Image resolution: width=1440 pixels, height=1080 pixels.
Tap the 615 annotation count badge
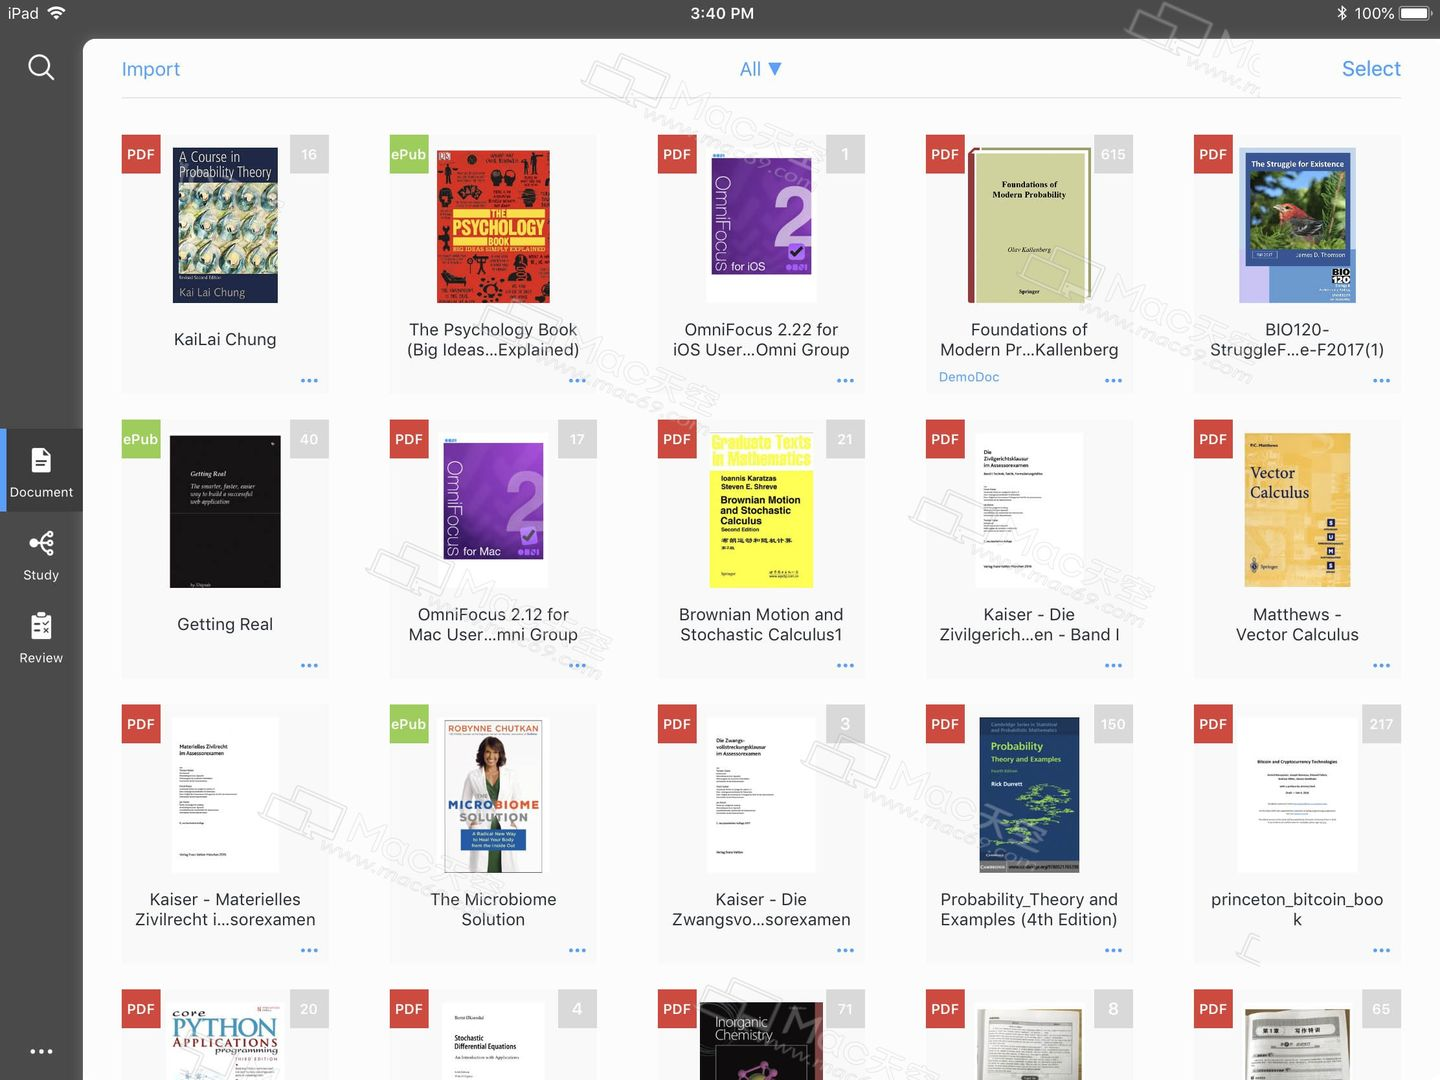point(1113,154)
